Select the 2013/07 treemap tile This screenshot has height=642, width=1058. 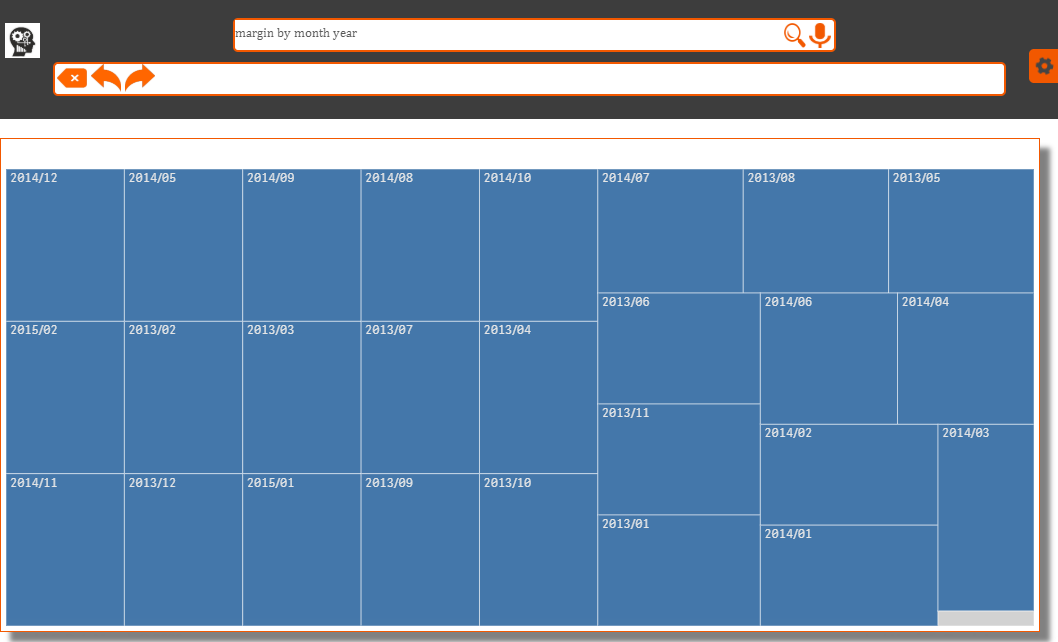420,398
